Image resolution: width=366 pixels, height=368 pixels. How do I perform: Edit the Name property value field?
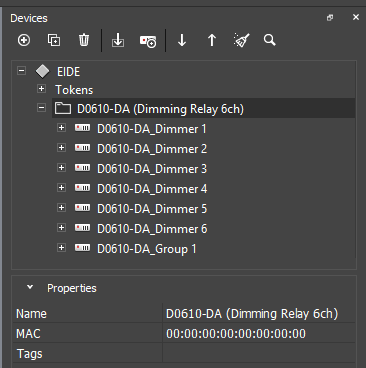[x=259, y=313]
